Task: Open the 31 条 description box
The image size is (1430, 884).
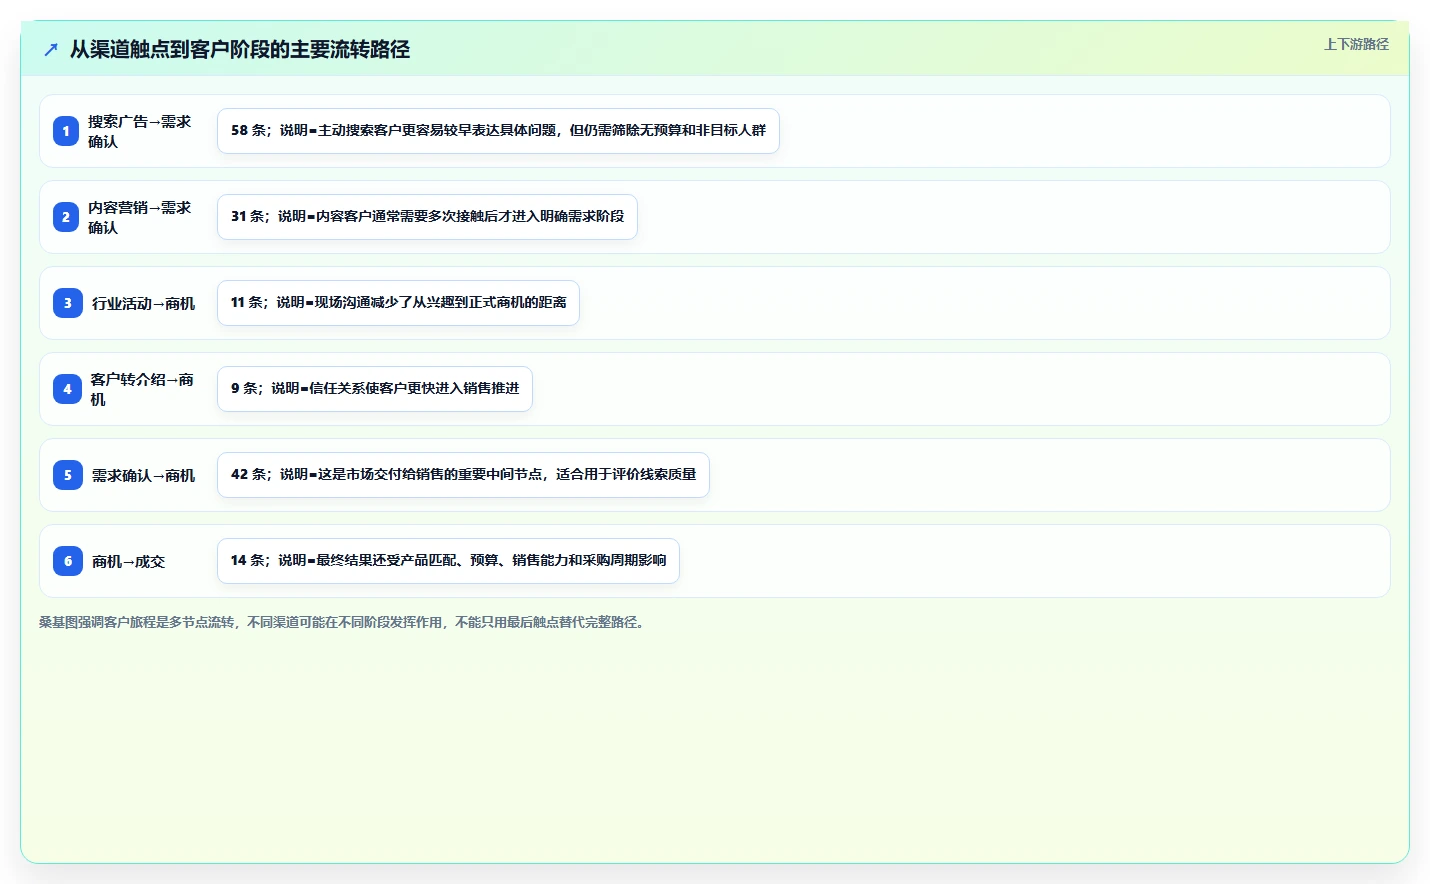Action: click(427, 217)
